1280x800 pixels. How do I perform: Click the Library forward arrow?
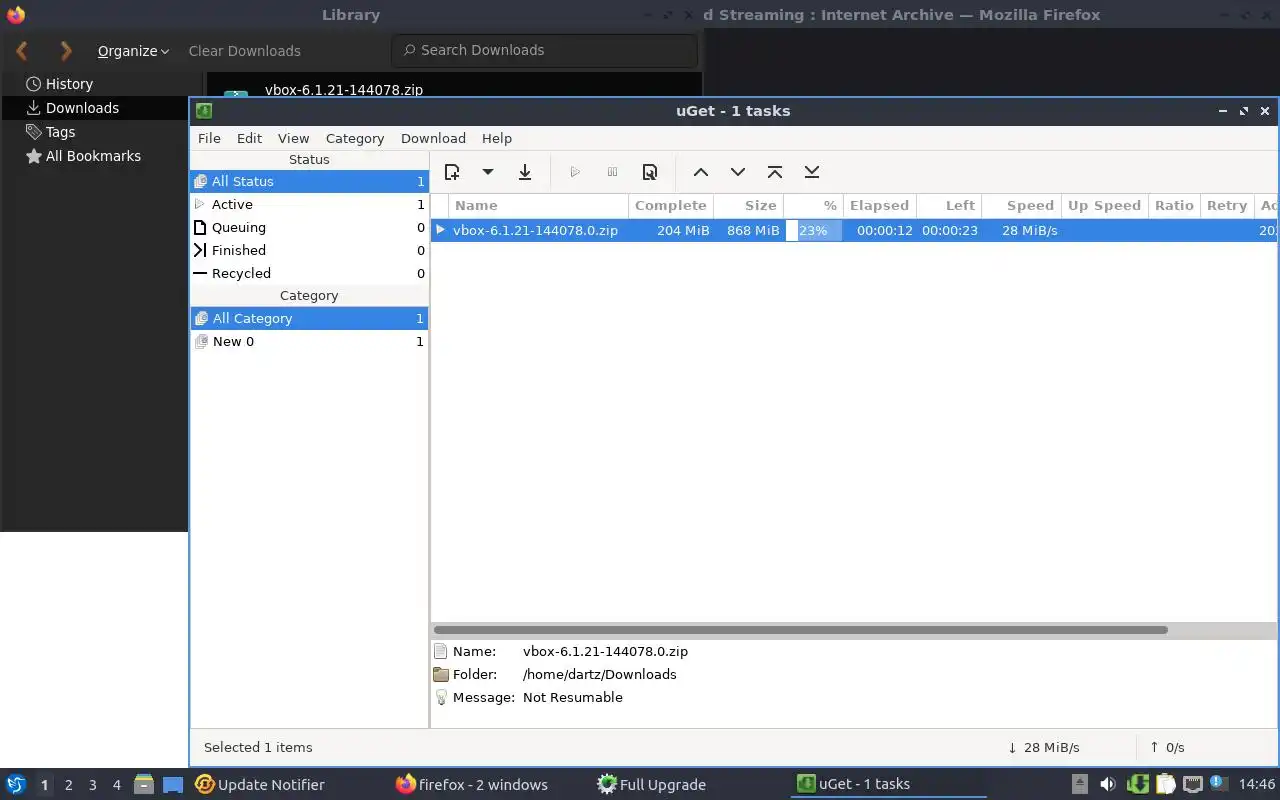[66, 50]
